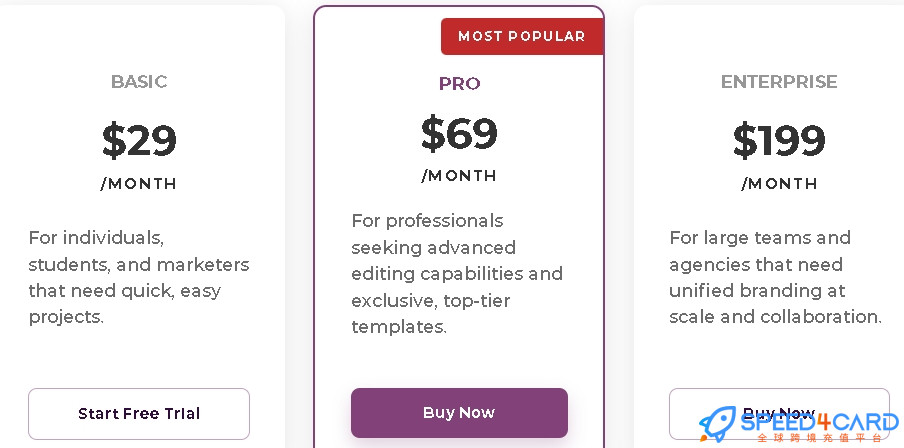Click the Speed4Card rocket logo icon
The height and width of the screenshot is (448, 904).
717,424
